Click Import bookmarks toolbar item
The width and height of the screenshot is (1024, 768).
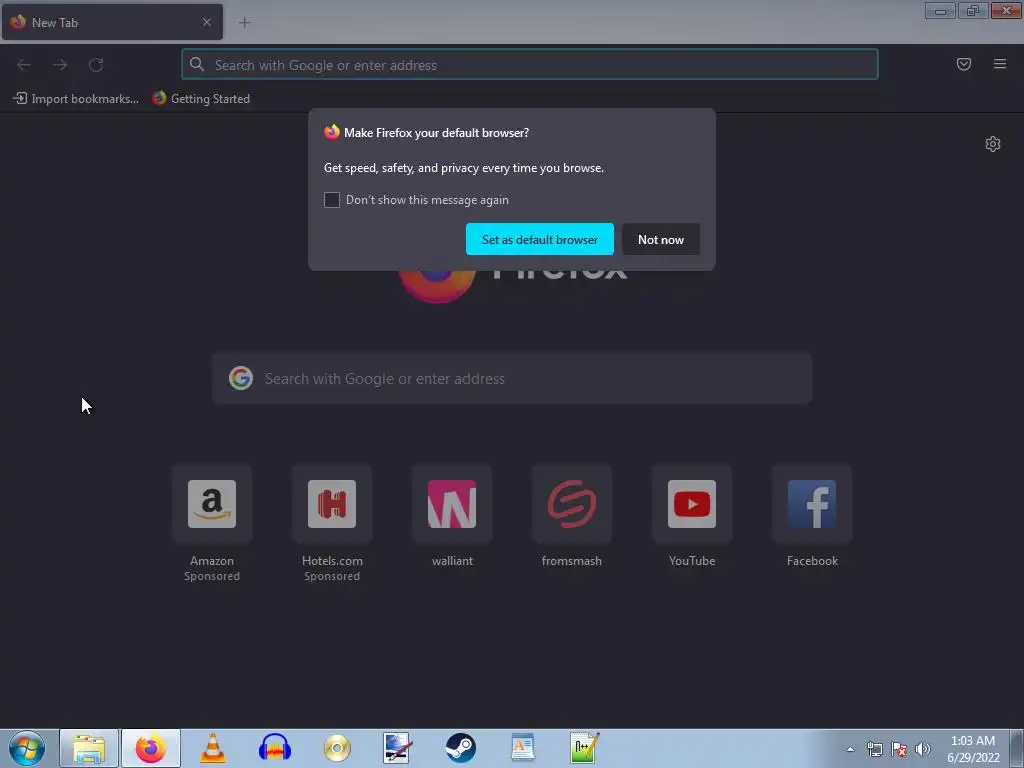[76, 99]
